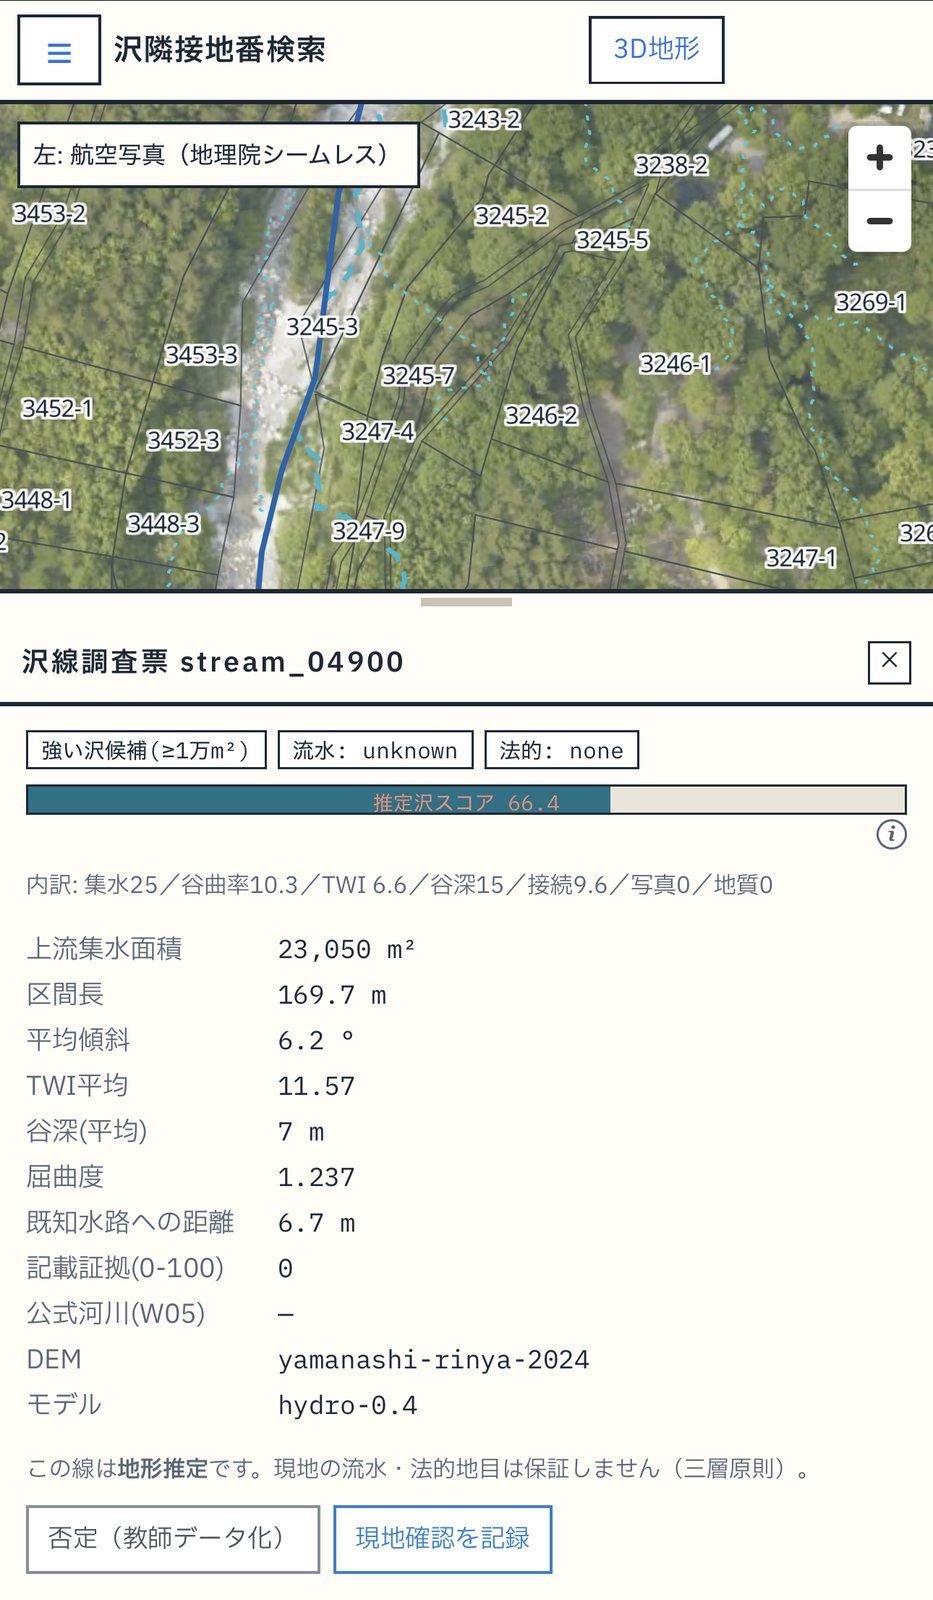This screenshot has height=1600, width=933.
Task: Click the 6.2 ° average slope value
Action: pyautogui.click(x=316, y=1040)
